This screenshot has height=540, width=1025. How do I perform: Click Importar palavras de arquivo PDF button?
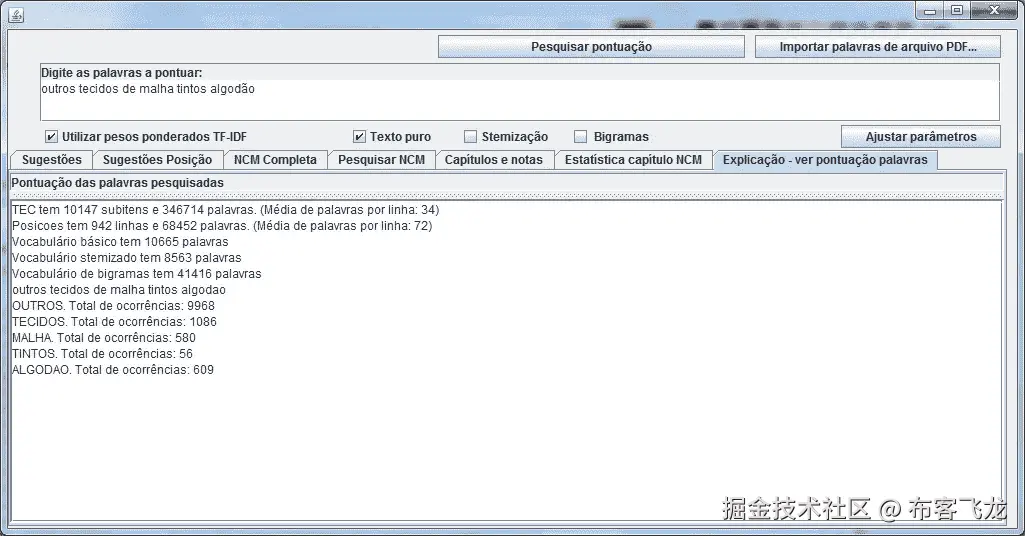(x=878, y=47)
